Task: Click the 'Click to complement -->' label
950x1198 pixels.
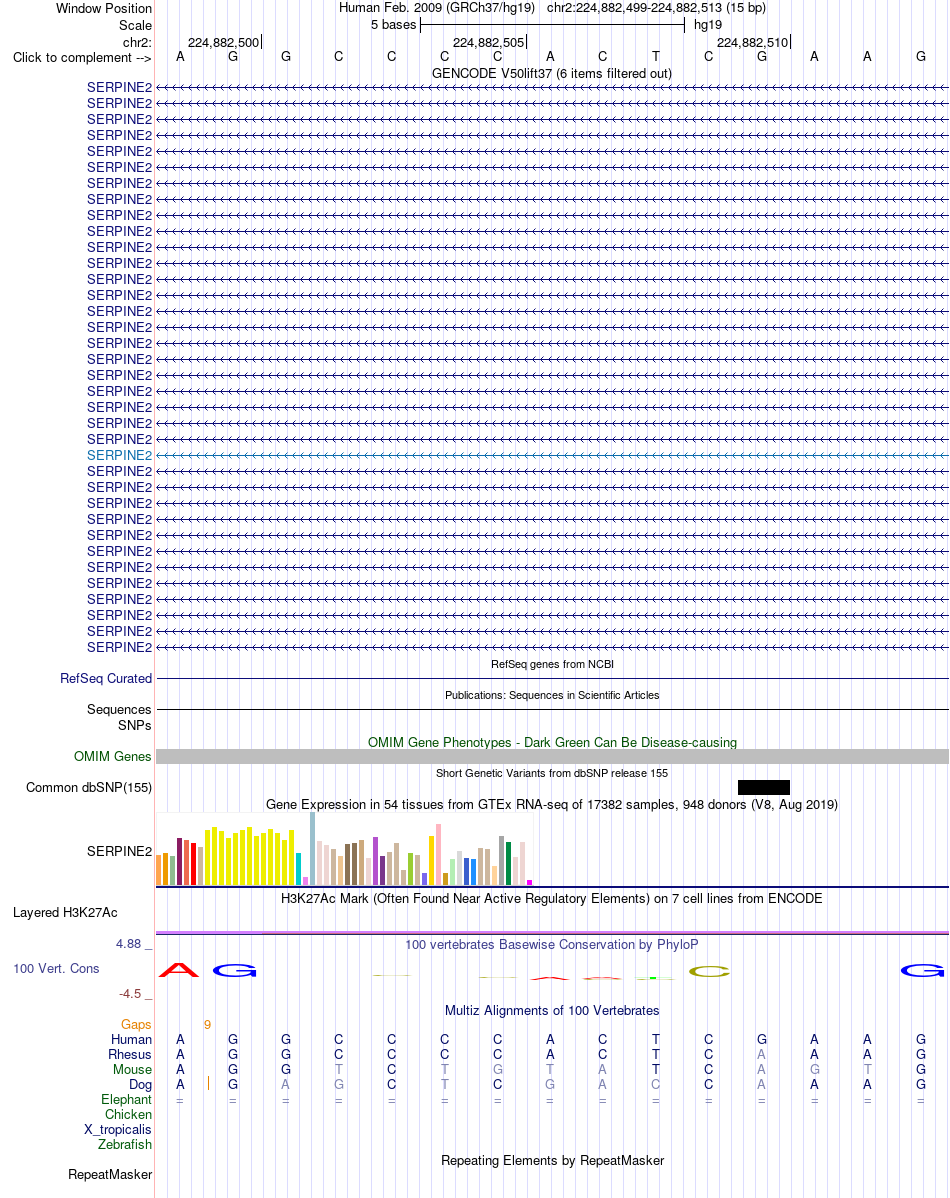Action: 82,57
